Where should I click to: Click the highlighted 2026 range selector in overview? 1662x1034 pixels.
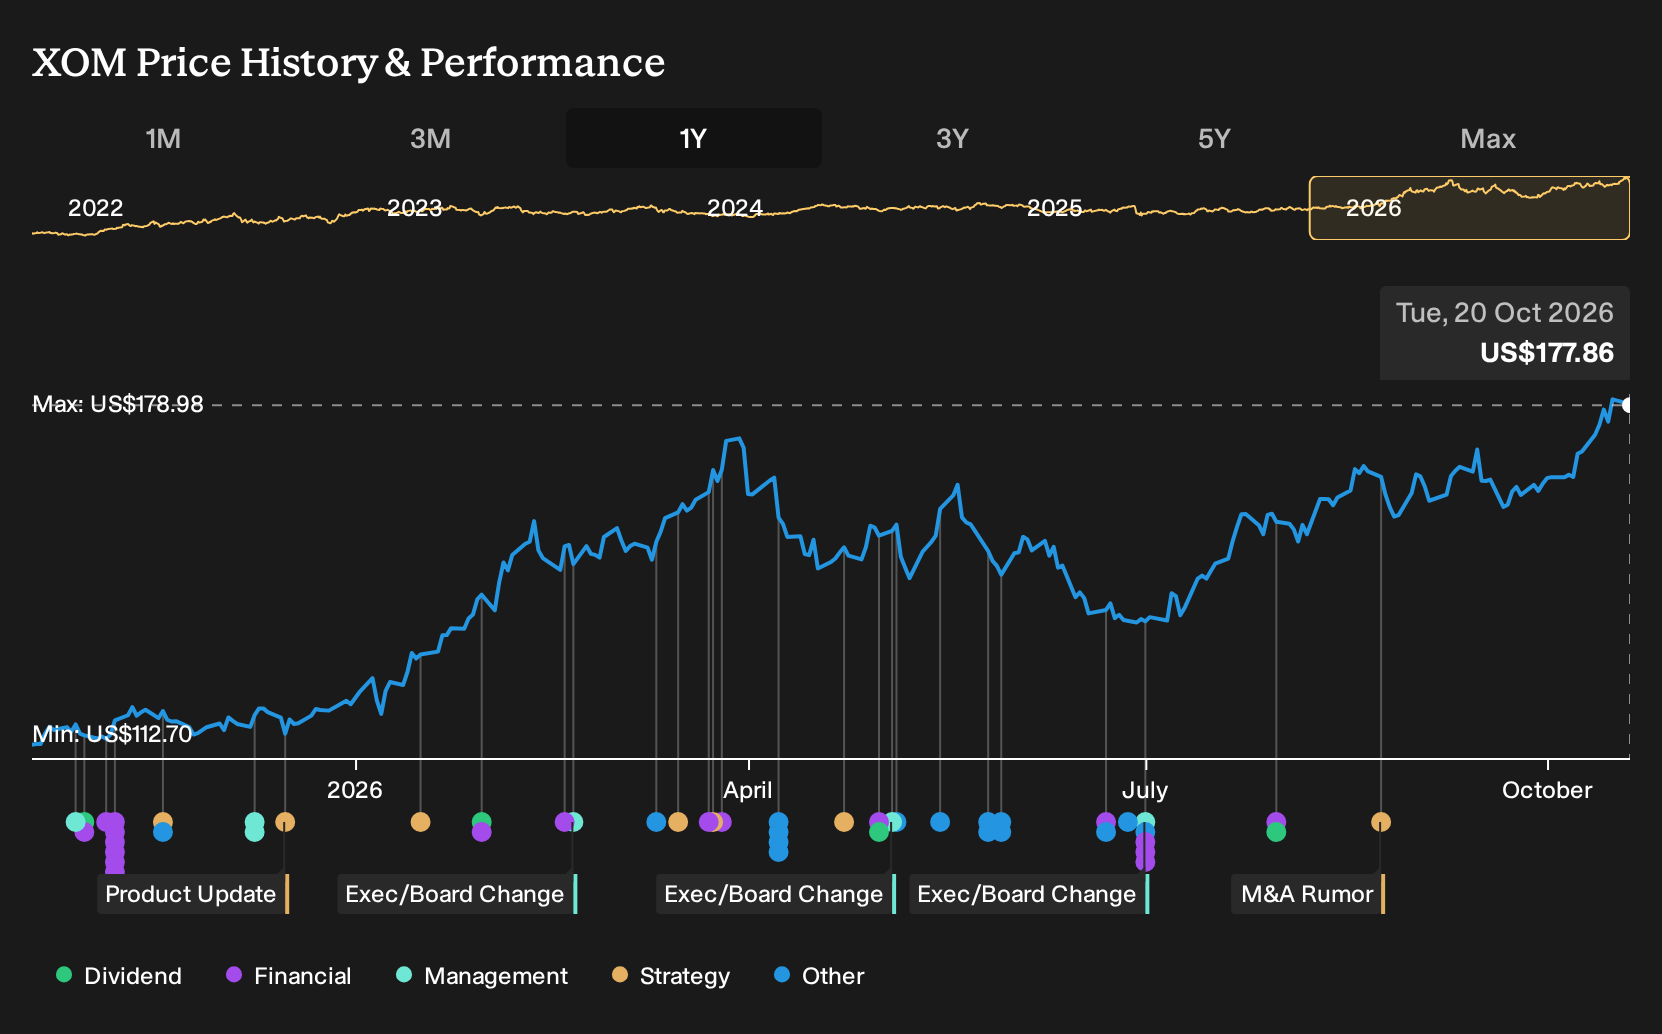1469,208
